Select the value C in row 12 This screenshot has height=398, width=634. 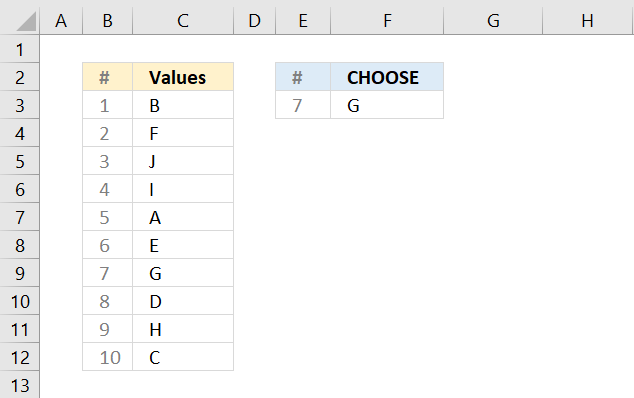[x=183, y=357]
